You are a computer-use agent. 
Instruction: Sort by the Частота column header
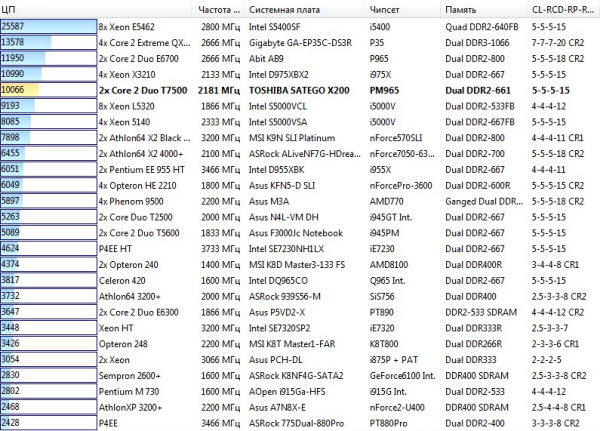(x=218, y=10)
